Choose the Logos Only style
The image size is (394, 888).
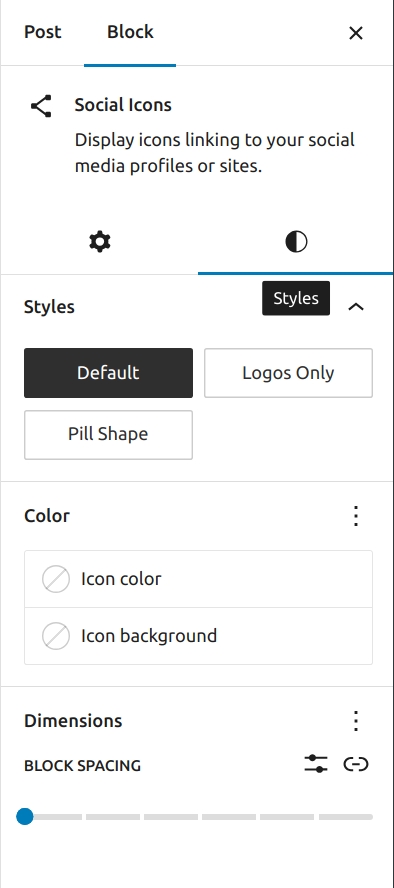(x=288, y=373)
